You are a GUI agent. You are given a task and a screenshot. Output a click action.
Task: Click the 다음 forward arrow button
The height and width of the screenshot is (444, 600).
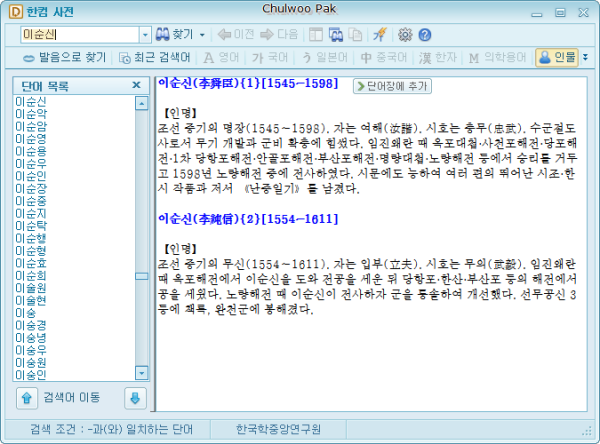279,35
